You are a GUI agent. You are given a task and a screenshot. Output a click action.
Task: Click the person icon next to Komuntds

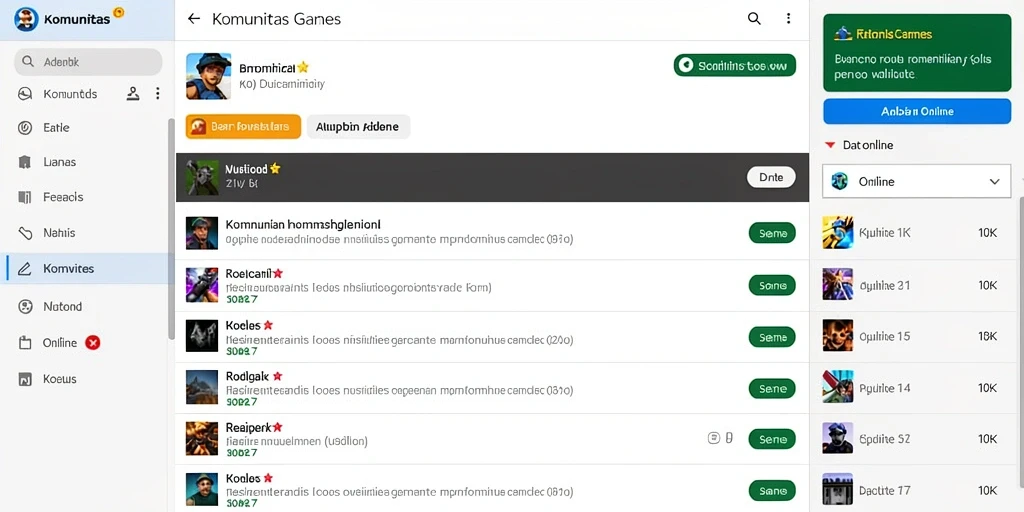(x=133, y=94)
